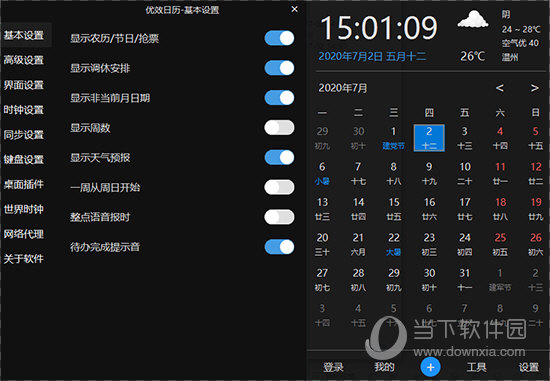The height and width of the screenshot is (381, 550).
Task: Select July 13 廿三
Action: click(x=322, y=209)
